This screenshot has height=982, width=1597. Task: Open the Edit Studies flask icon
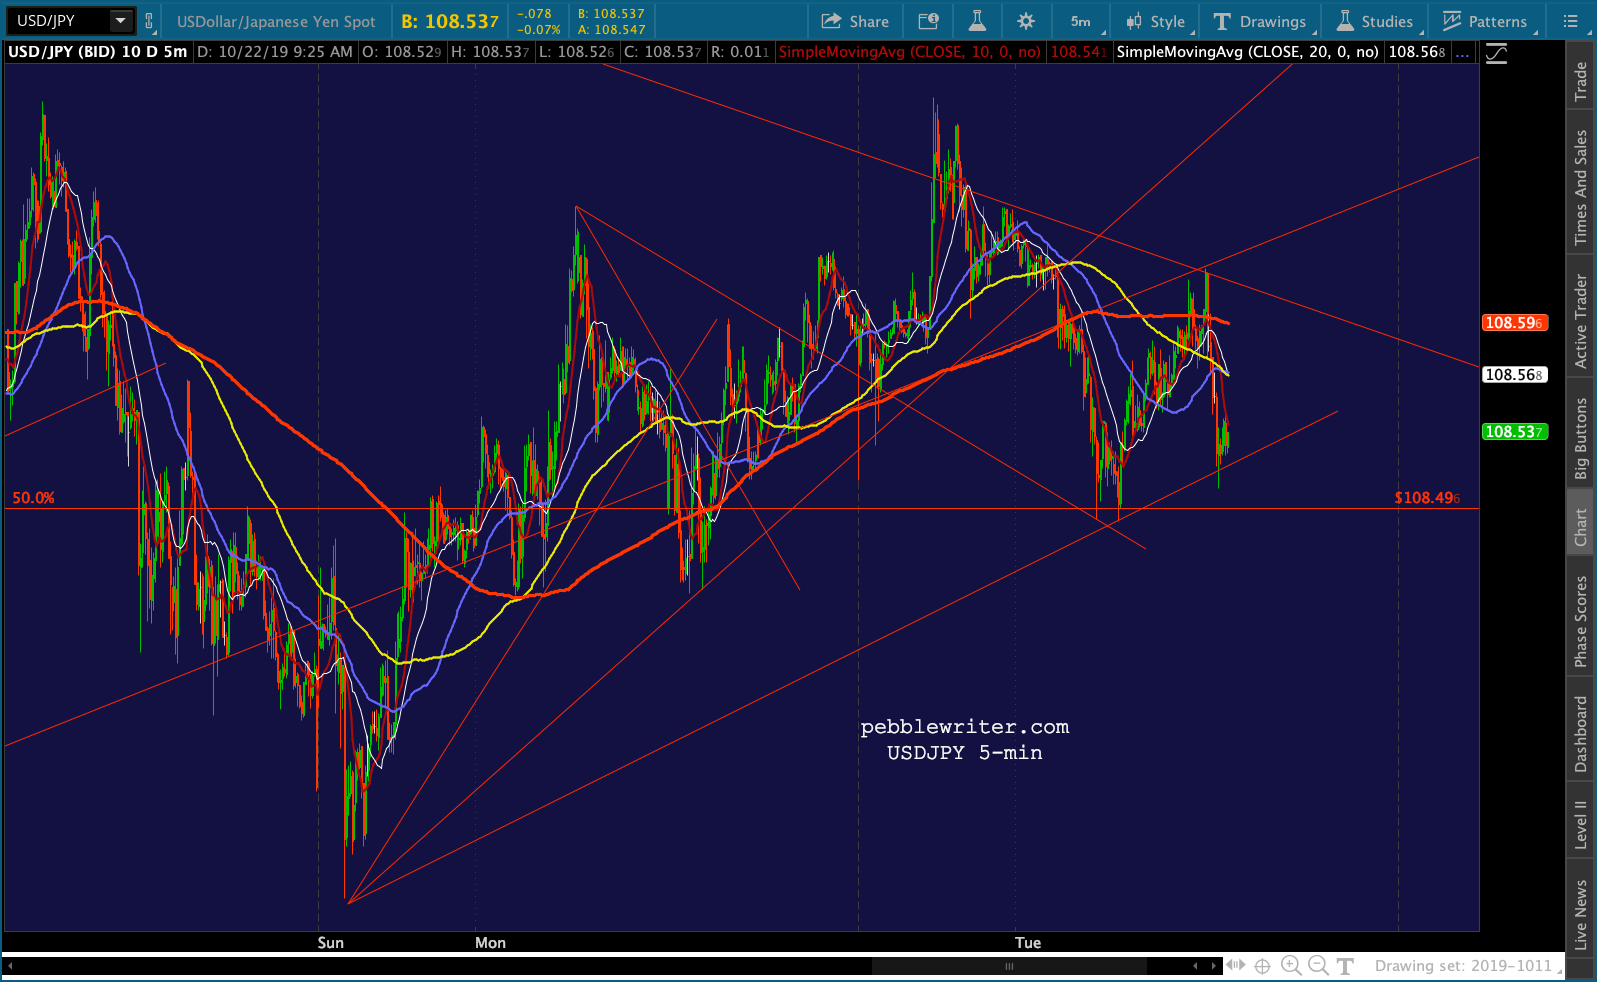pos(977,21)
